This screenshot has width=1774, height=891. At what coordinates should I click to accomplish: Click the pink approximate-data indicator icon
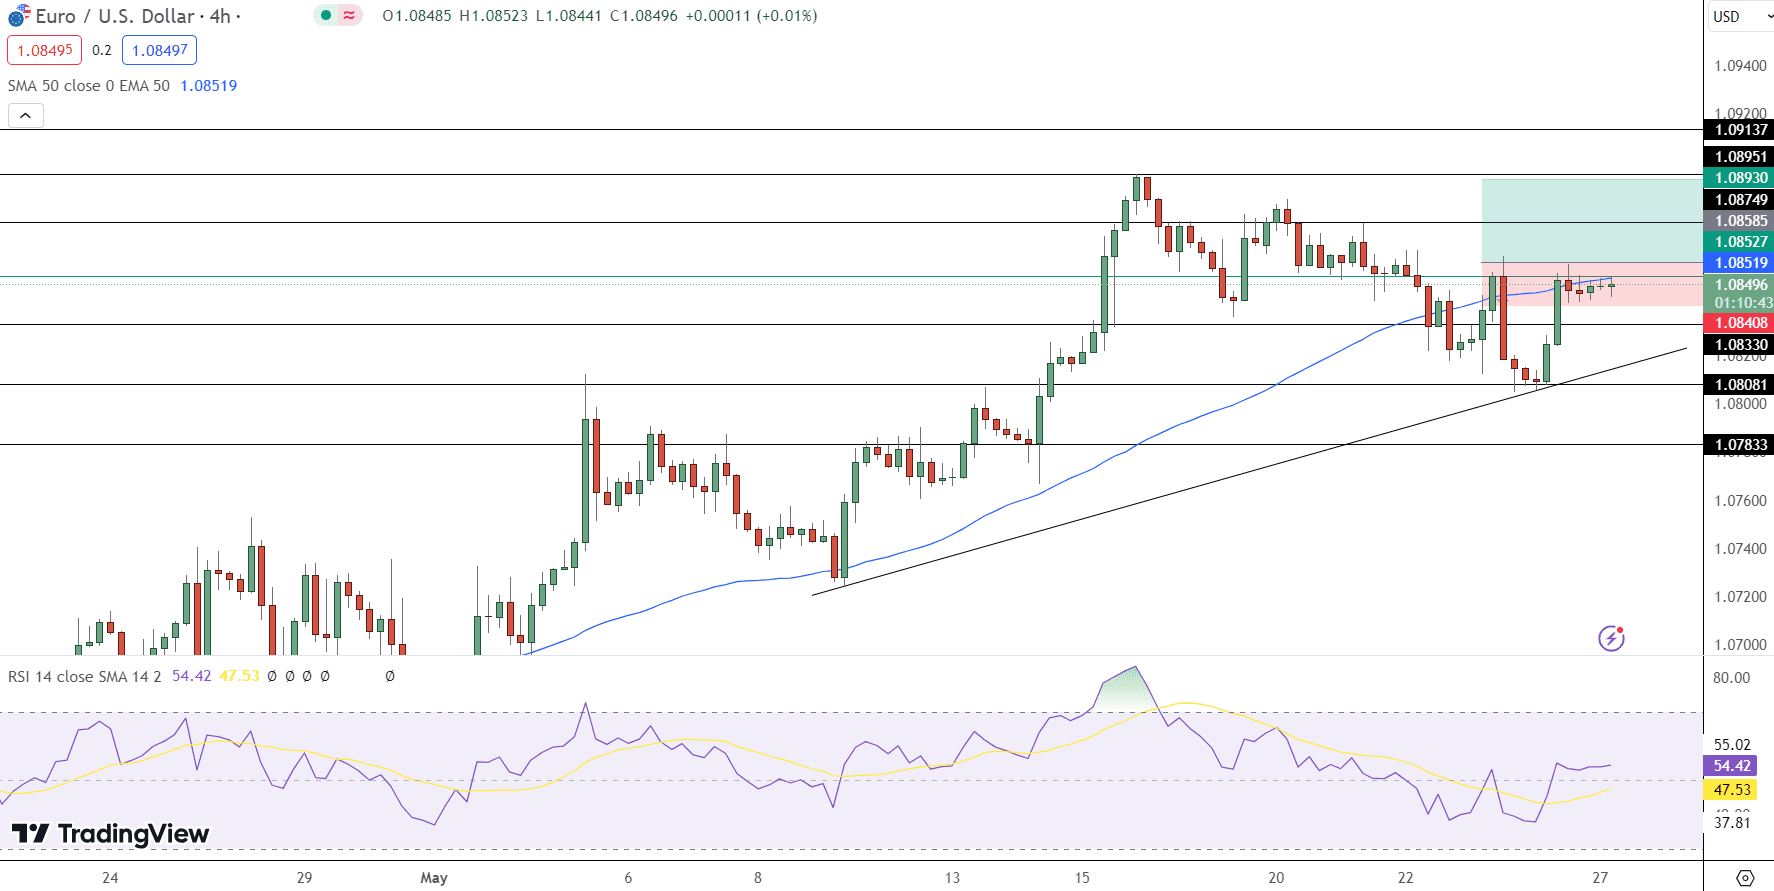click(349, 16)
